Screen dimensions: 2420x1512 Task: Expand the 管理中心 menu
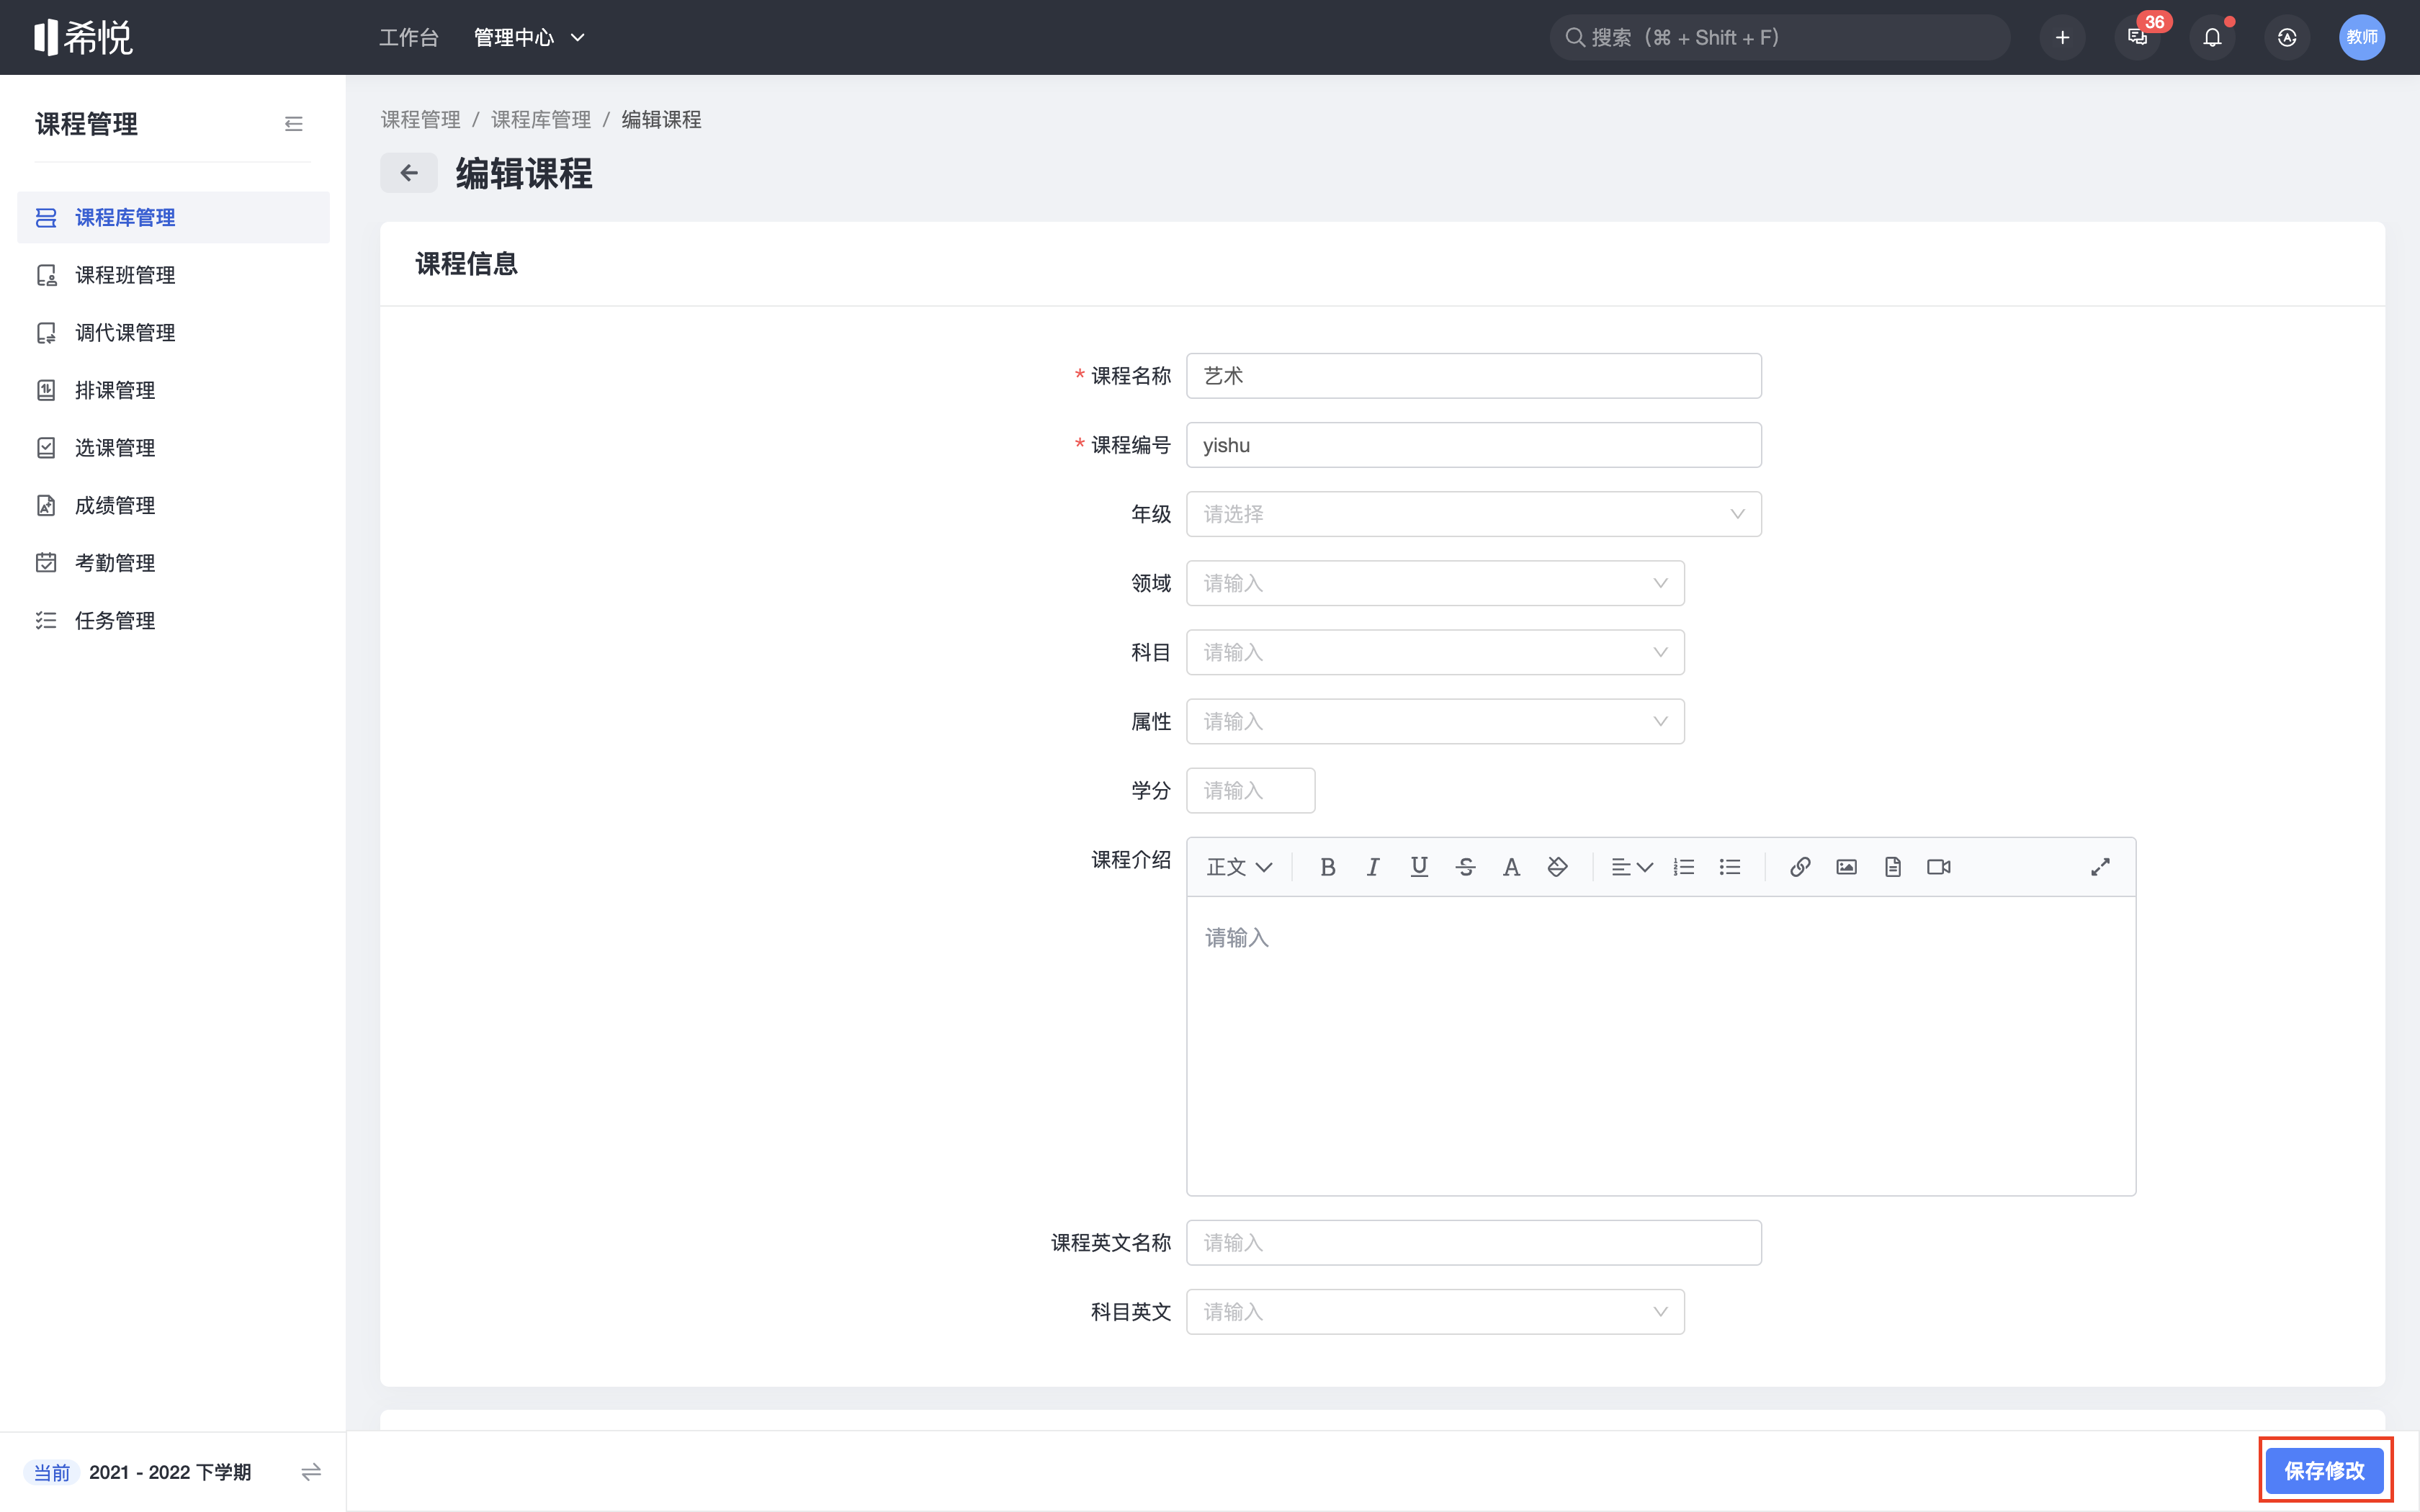coord(529,37)
